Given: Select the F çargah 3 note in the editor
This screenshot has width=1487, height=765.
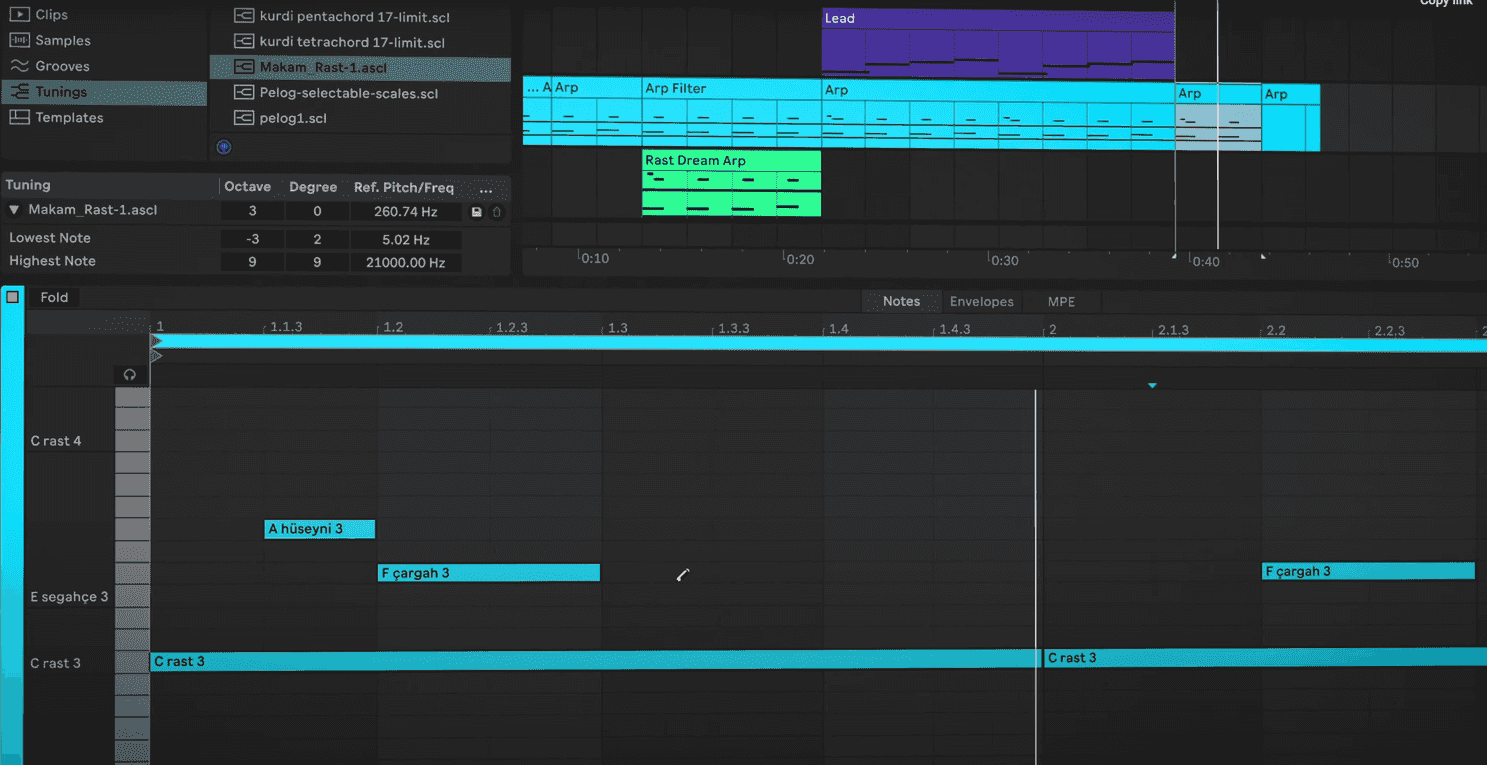Looking at the screenshot, I should (x=488, y=572).
